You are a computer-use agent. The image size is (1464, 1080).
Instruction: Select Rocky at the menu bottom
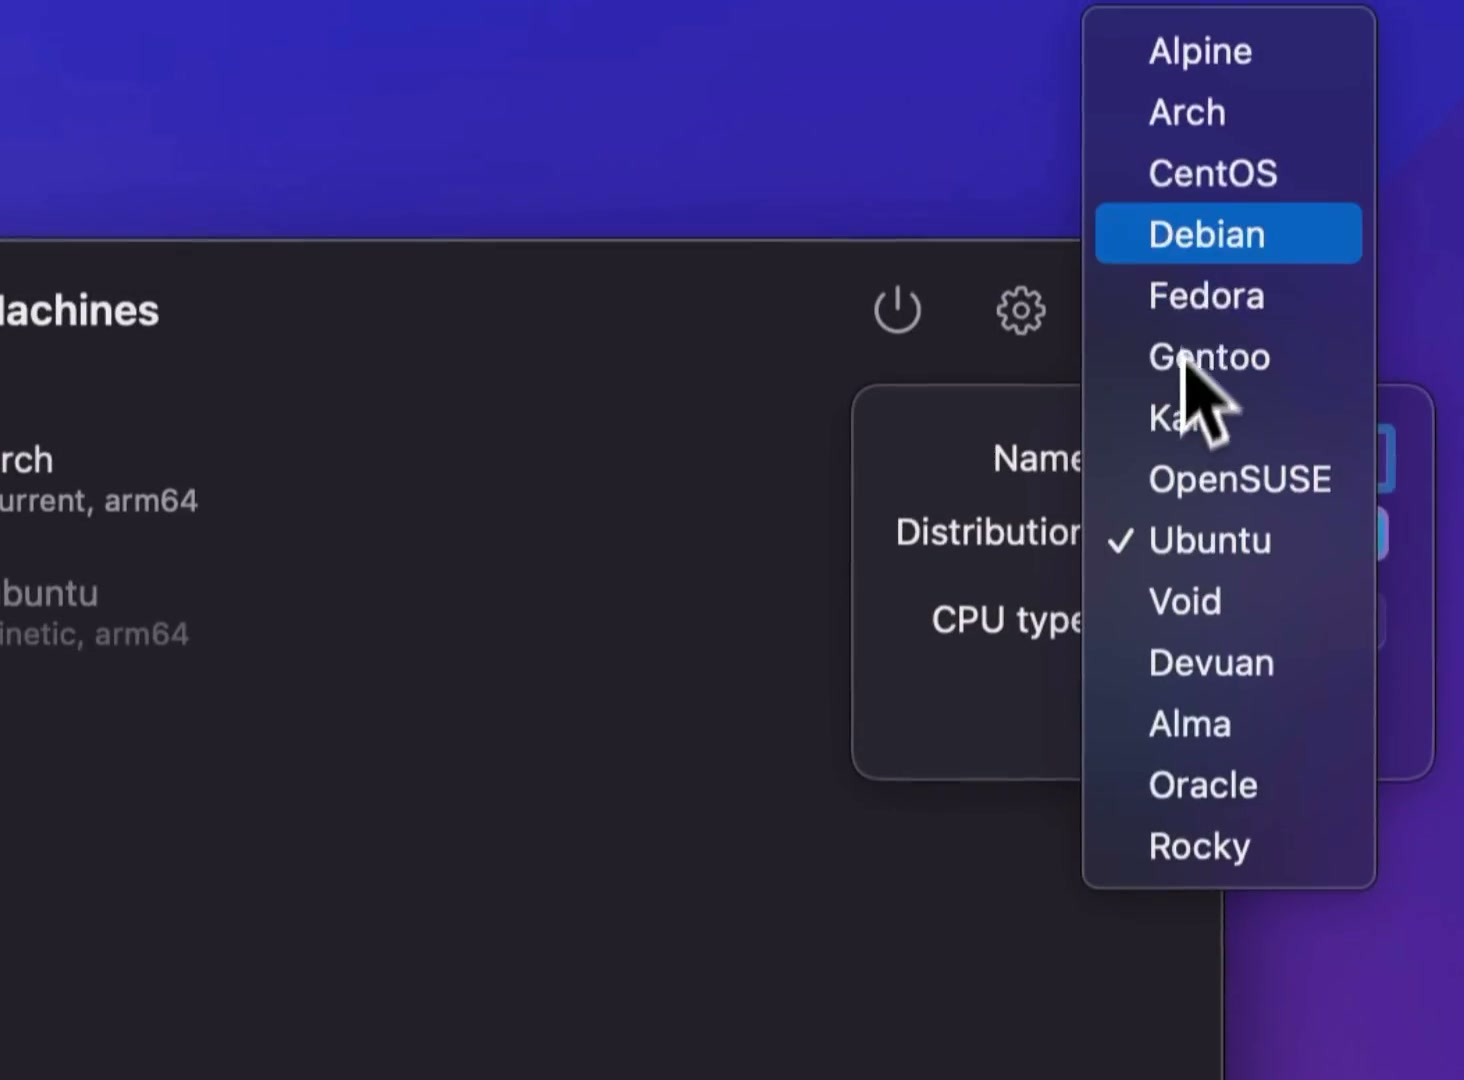point(1228,846)
